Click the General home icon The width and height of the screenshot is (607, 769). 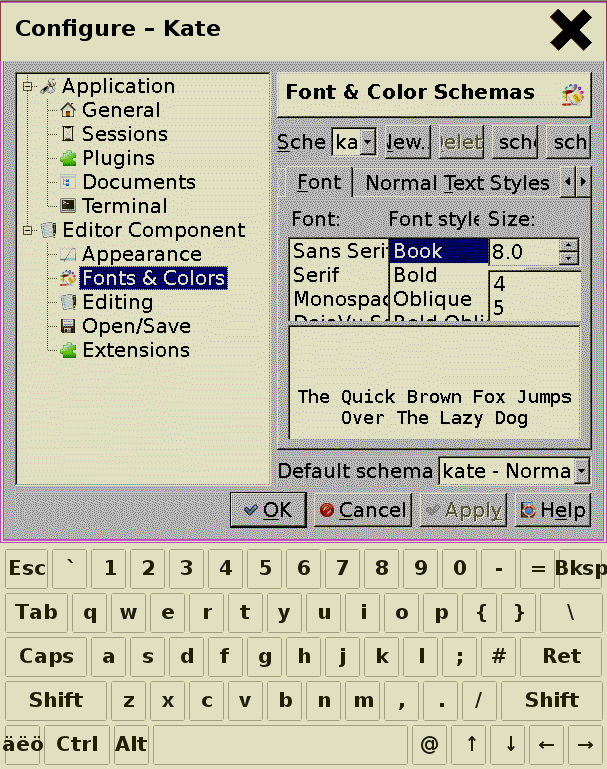pyautogui.click(x=68, y=110)
